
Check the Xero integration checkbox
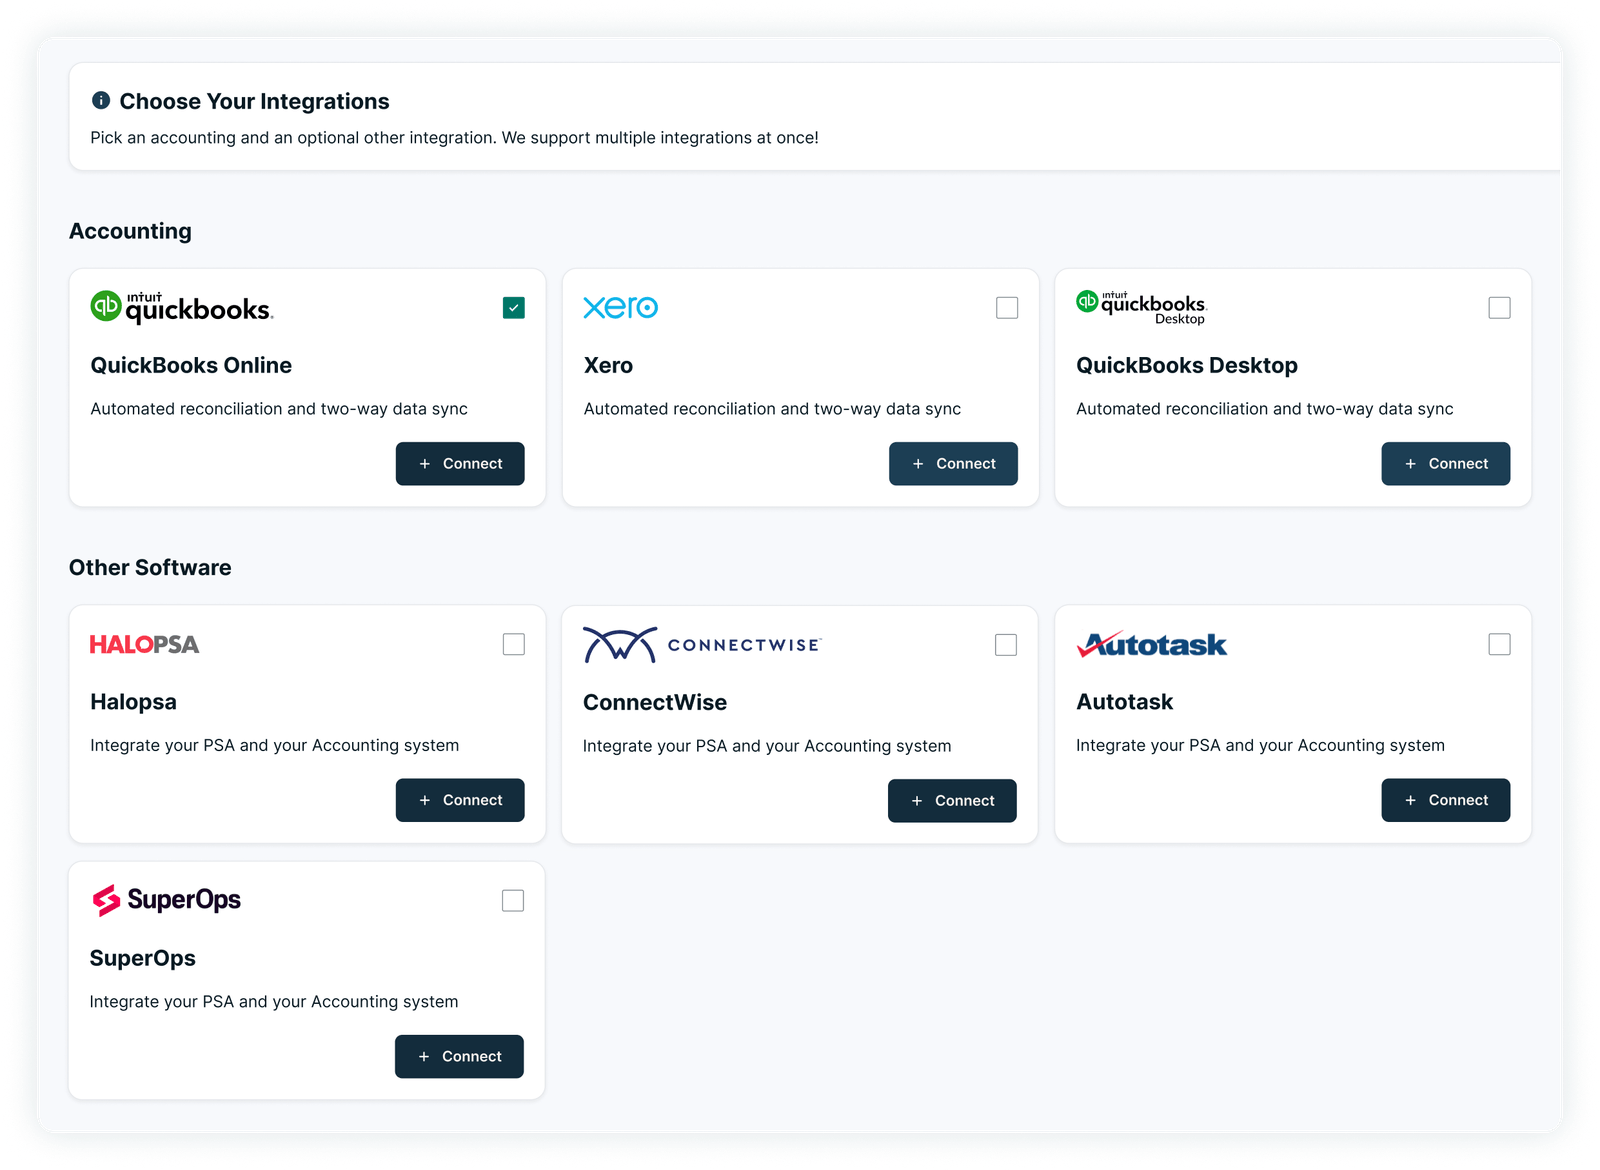(1006, 307)
